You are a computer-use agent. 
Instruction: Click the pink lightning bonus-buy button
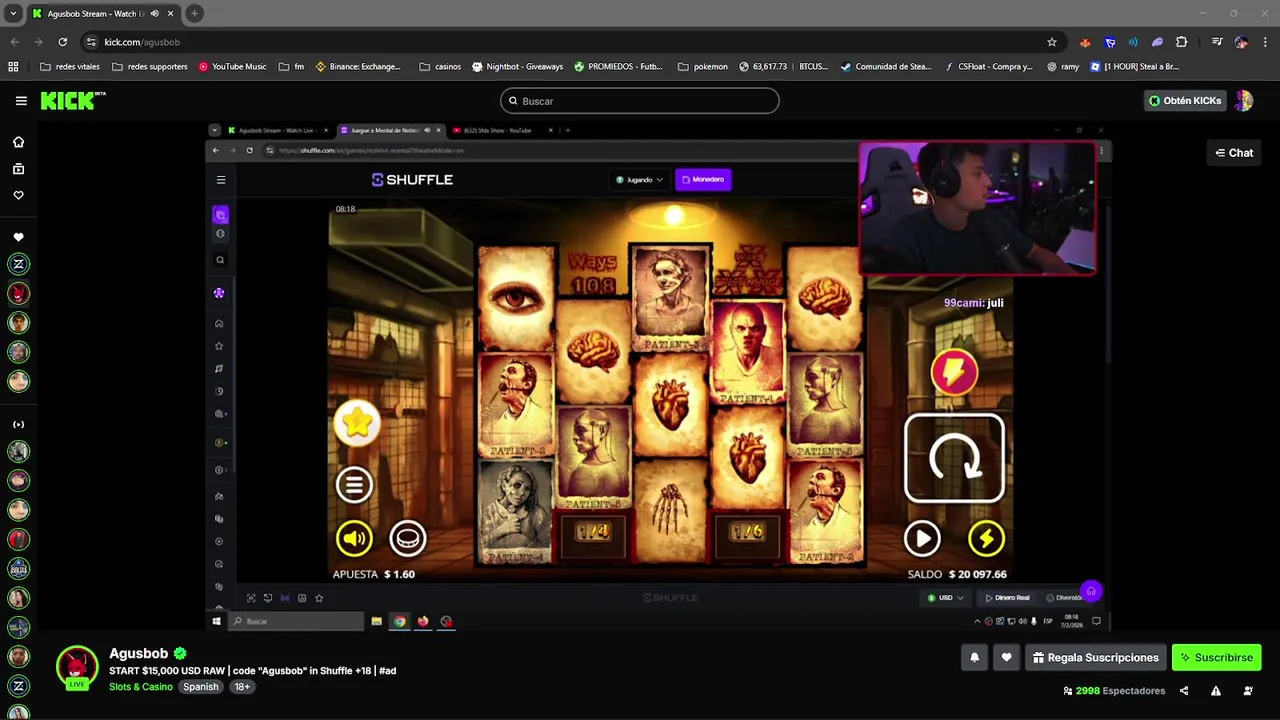(954, 372)
